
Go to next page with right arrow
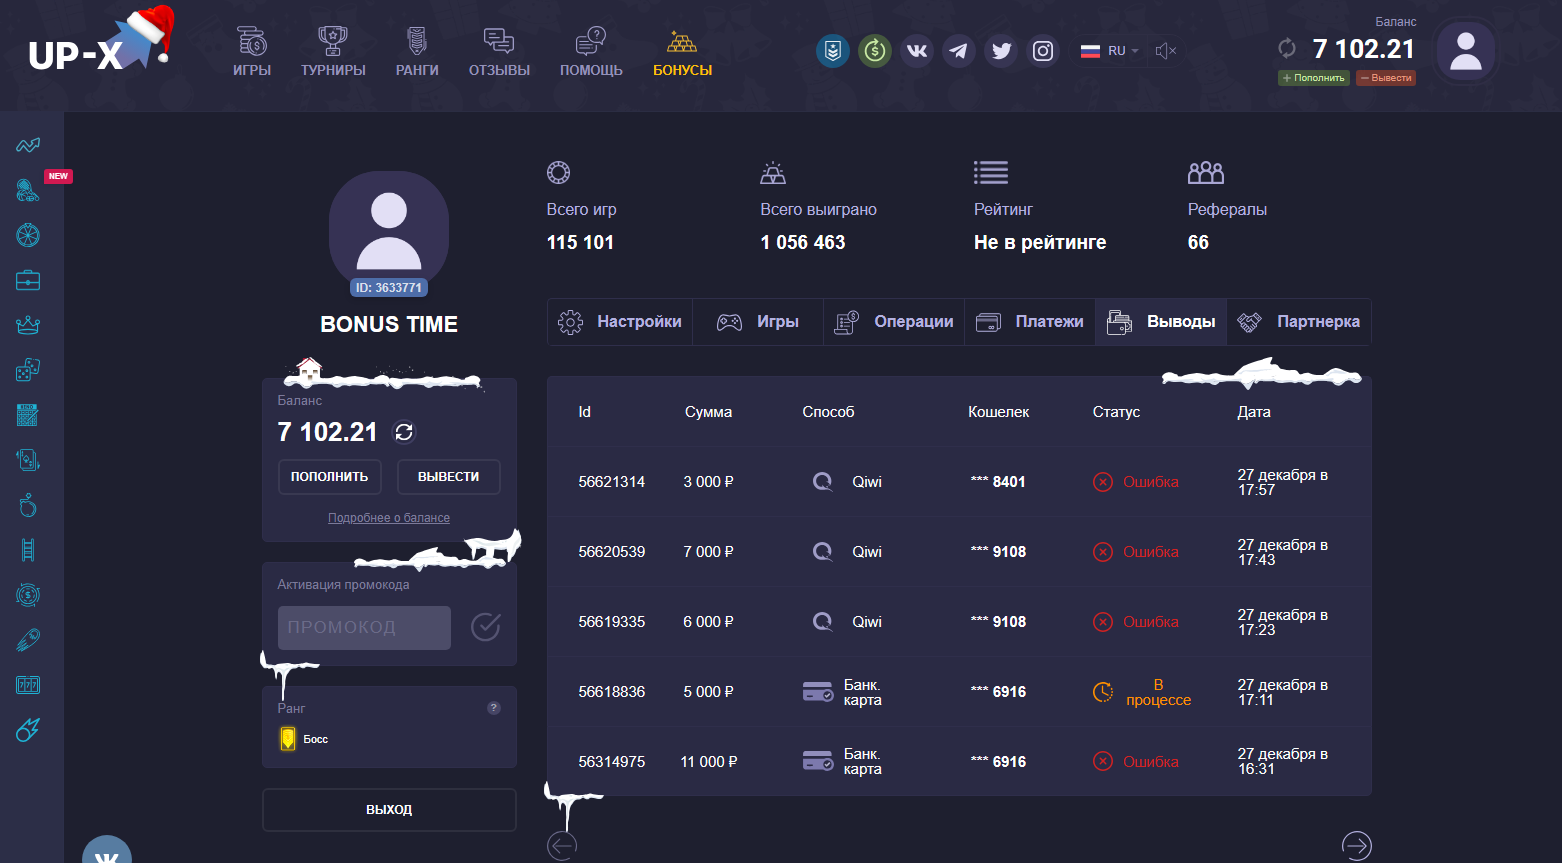[x=1356, y=846]
